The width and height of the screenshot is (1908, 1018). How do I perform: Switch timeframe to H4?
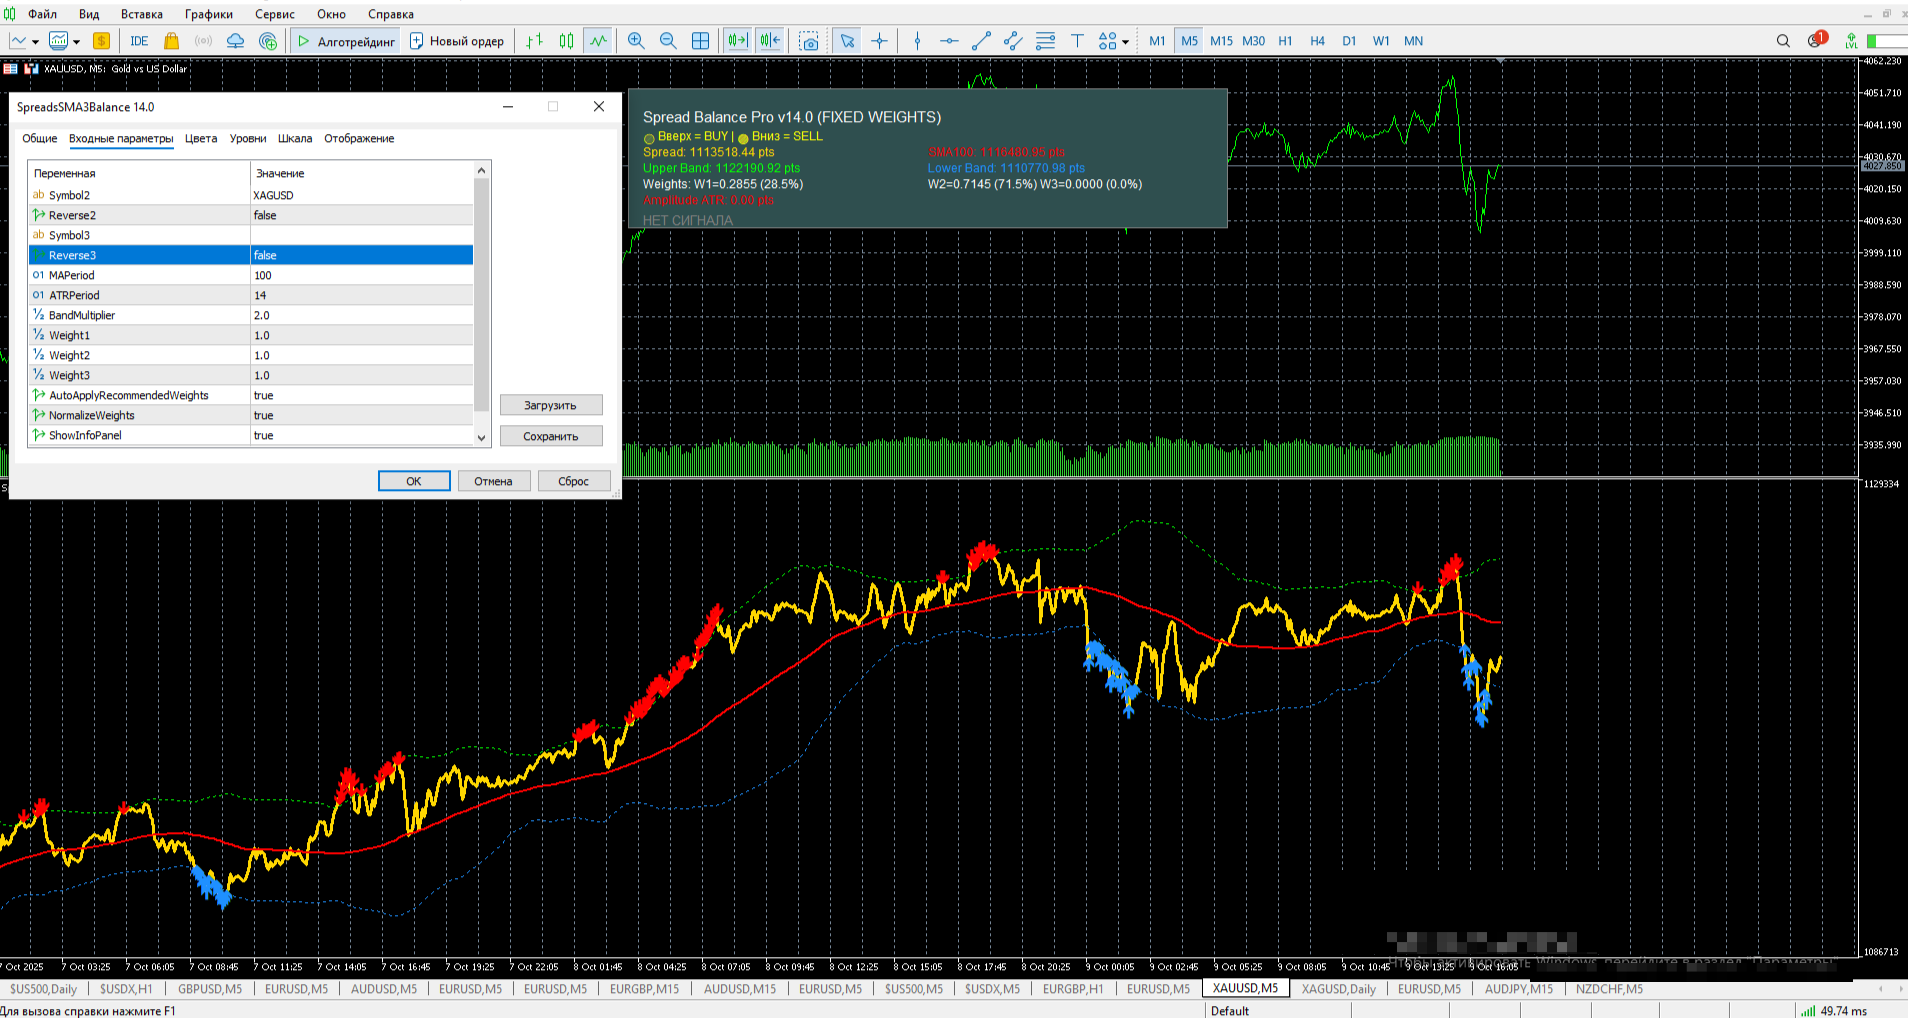coord(1317,41)
